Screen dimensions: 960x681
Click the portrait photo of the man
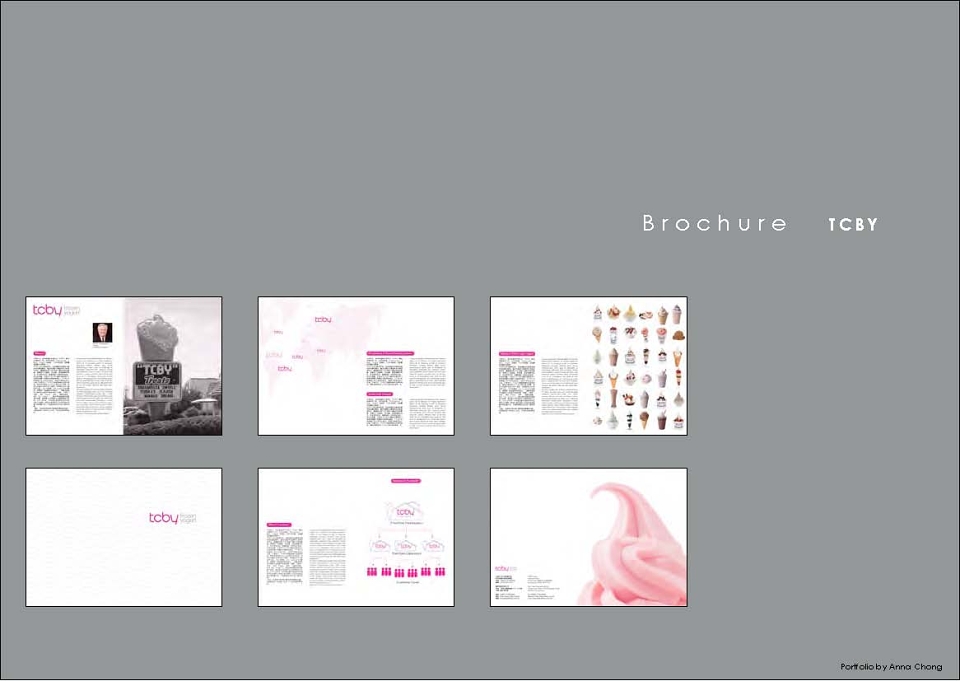coord(102,333)
